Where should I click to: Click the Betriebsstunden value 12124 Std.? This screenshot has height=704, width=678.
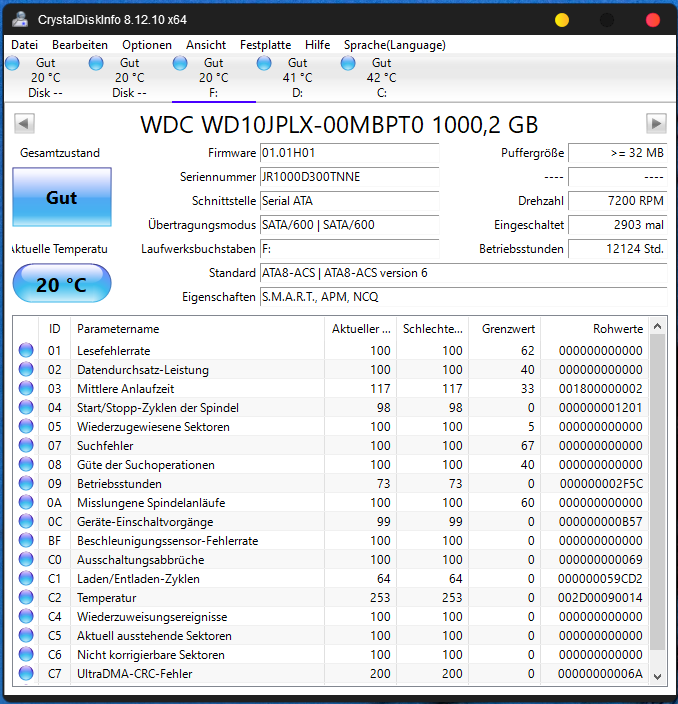(617, 249)
